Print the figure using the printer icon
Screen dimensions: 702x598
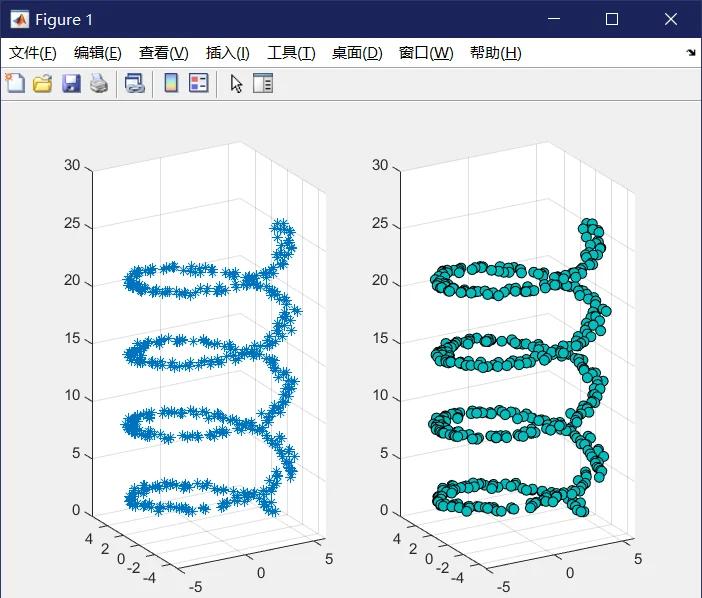(x=98, y=84)
